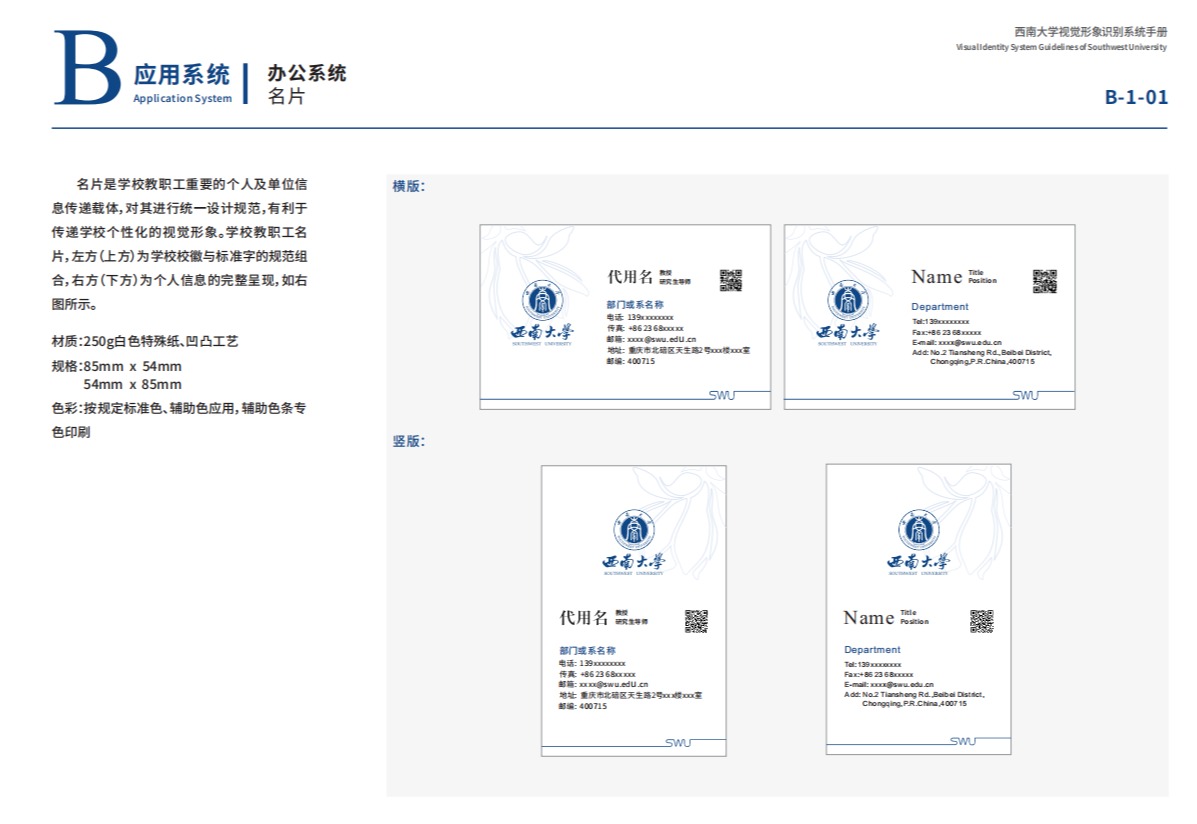Click Name text on vertical English card
This screenshot has width=1197, height=824.
pos(868,618)
